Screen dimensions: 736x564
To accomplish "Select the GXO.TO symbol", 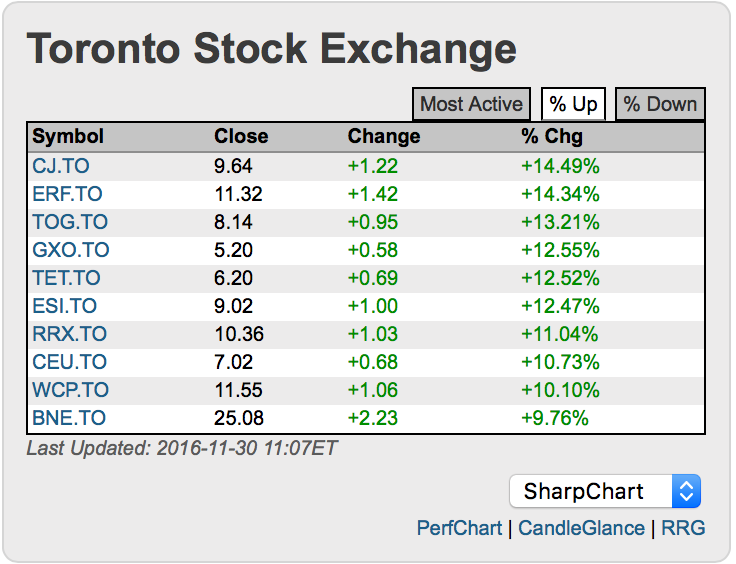I will [x=71, y=250].
